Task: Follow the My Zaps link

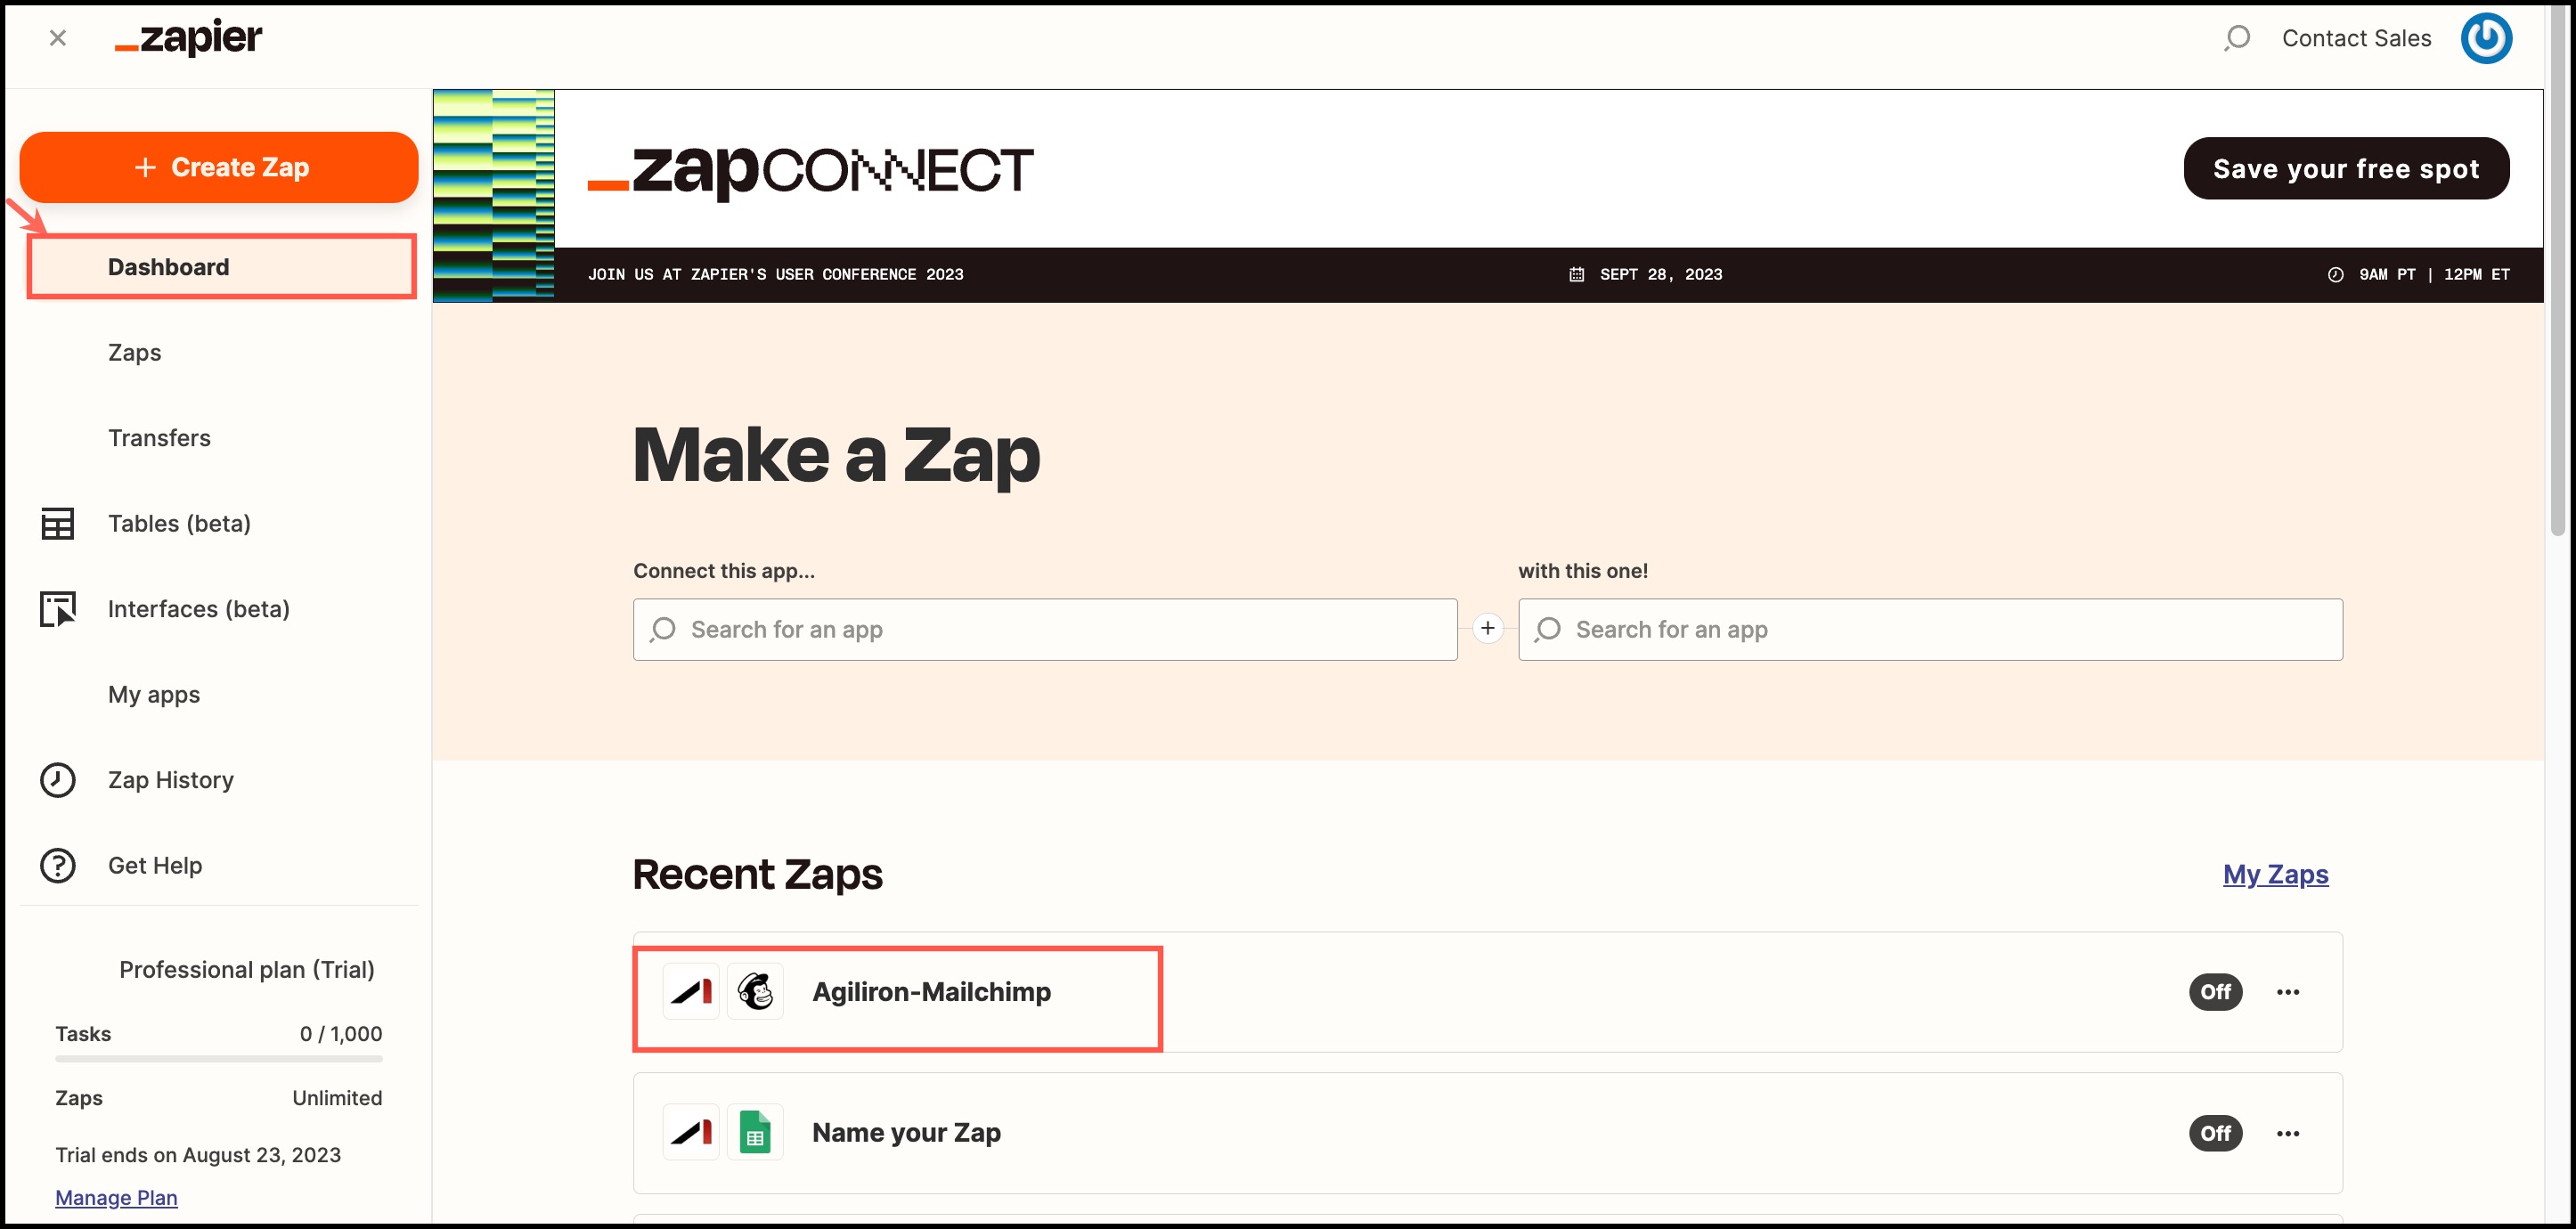Action: point(2275,874)
